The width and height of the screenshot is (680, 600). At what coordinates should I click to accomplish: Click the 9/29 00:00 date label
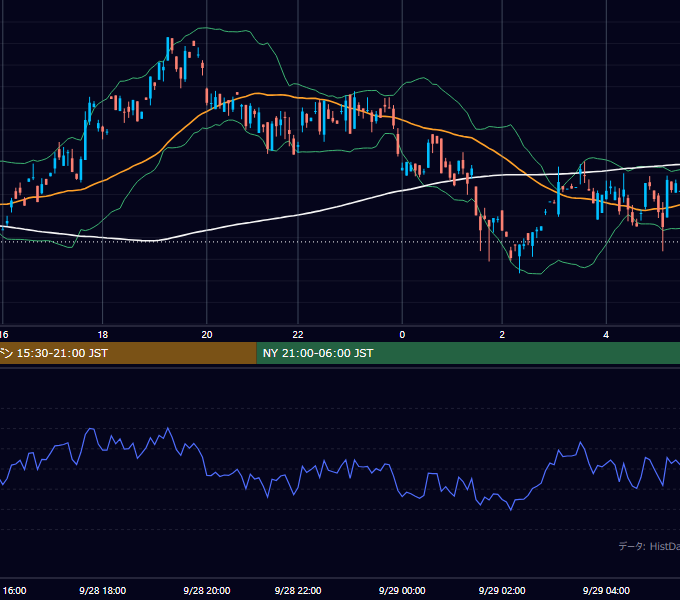(x=402, y=590)
